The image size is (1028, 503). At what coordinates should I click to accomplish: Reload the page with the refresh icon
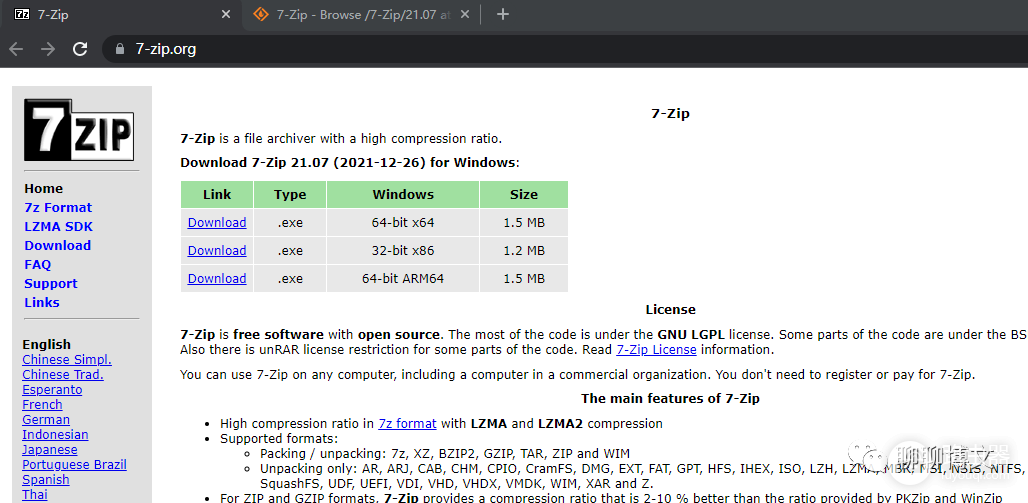click(x=80, y=49)
